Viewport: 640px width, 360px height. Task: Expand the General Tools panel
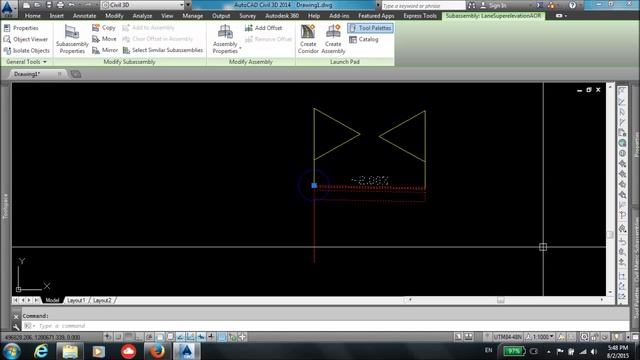(x=27, y=62)
